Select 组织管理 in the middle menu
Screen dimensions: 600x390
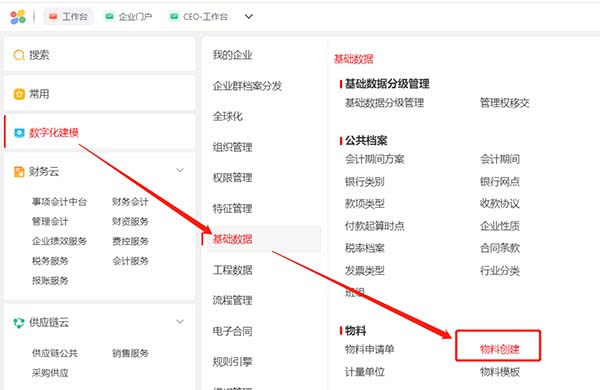point(232,147)
